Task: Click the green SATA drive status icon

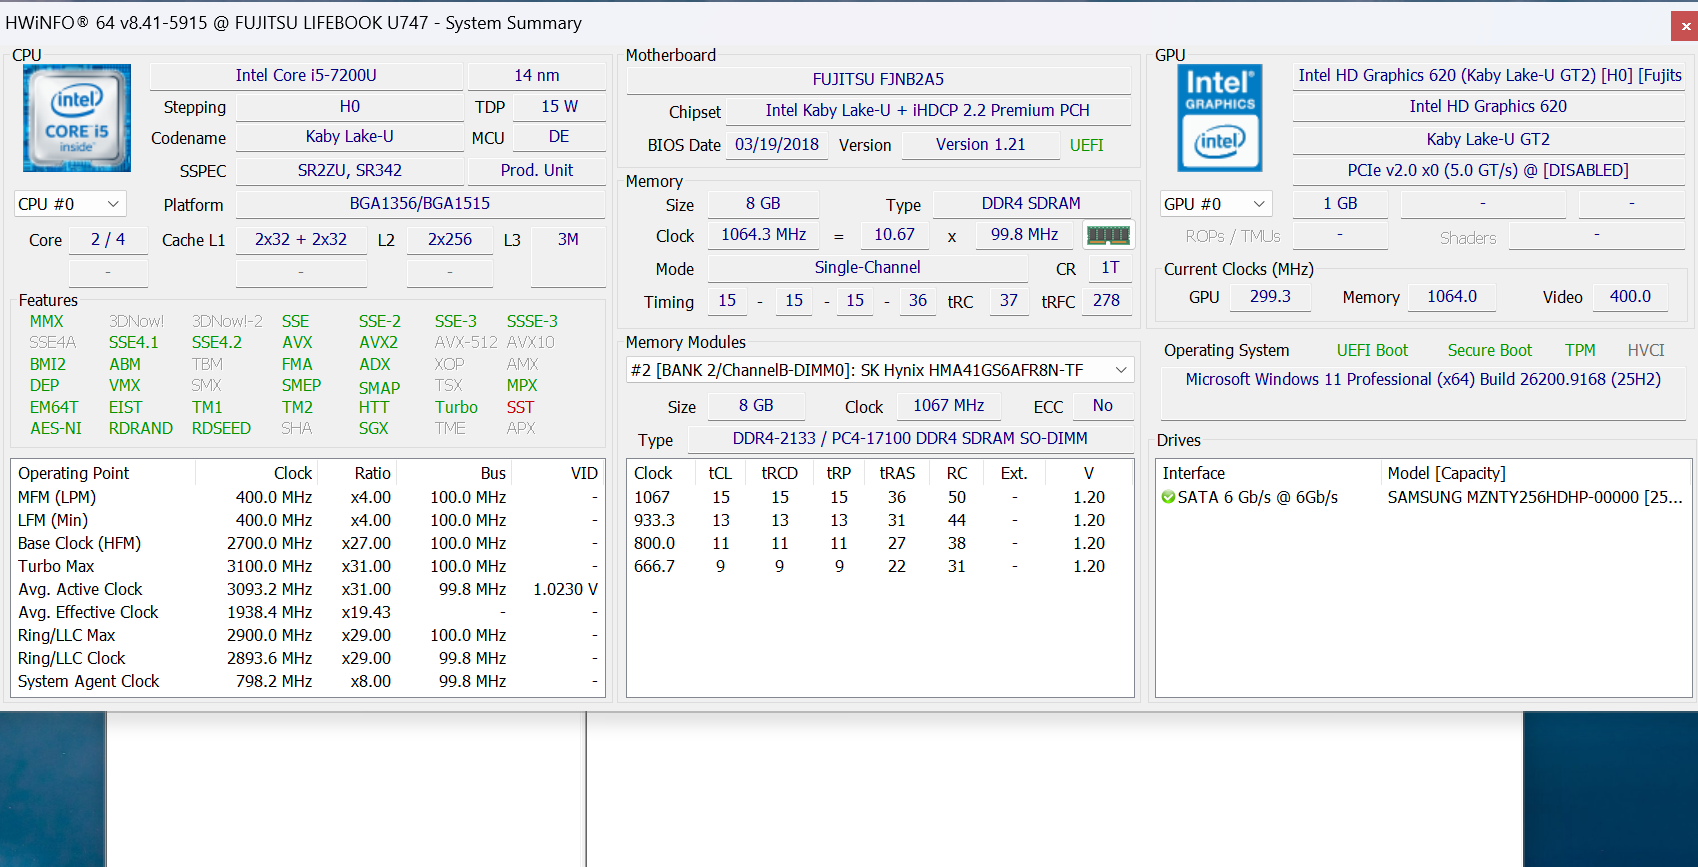Action: pos(1168,497)
